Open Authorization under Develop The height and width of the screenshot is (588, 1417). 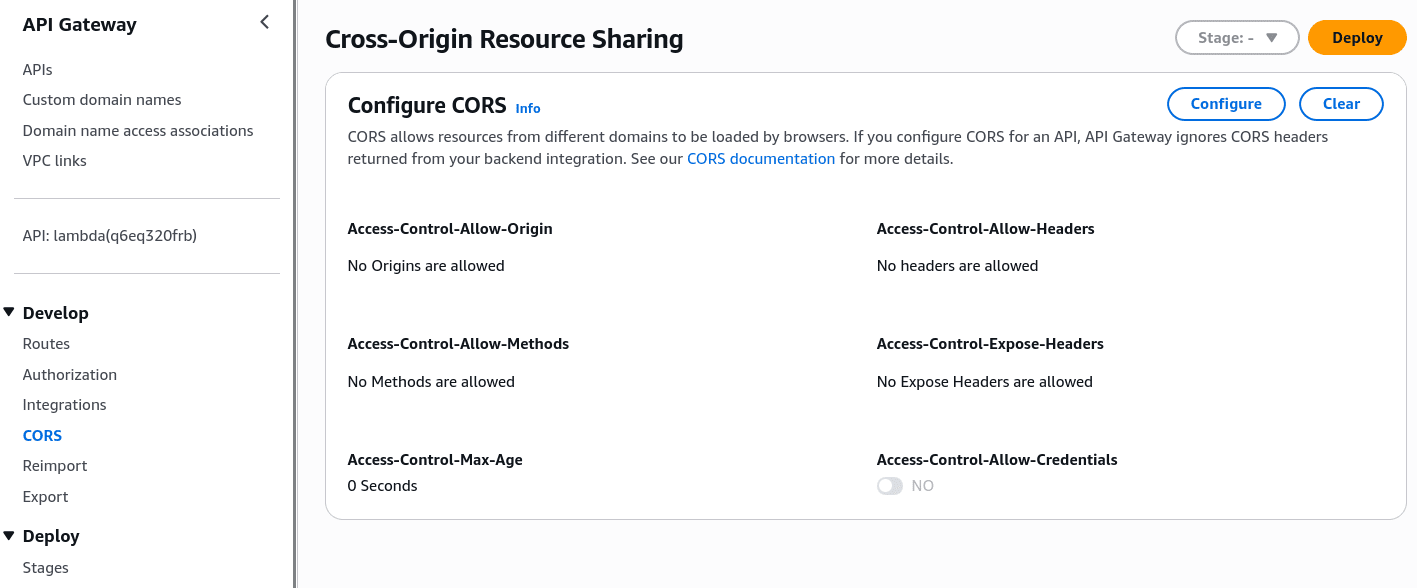pos(70,375)
